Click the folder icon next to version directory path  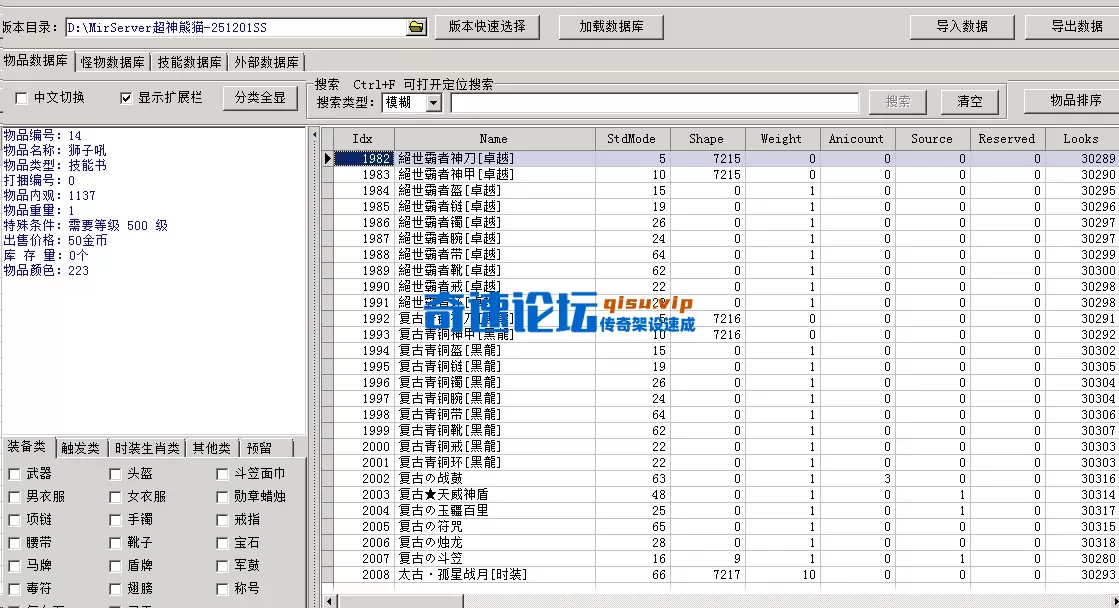pyautogui.click(x=414, y=27)
